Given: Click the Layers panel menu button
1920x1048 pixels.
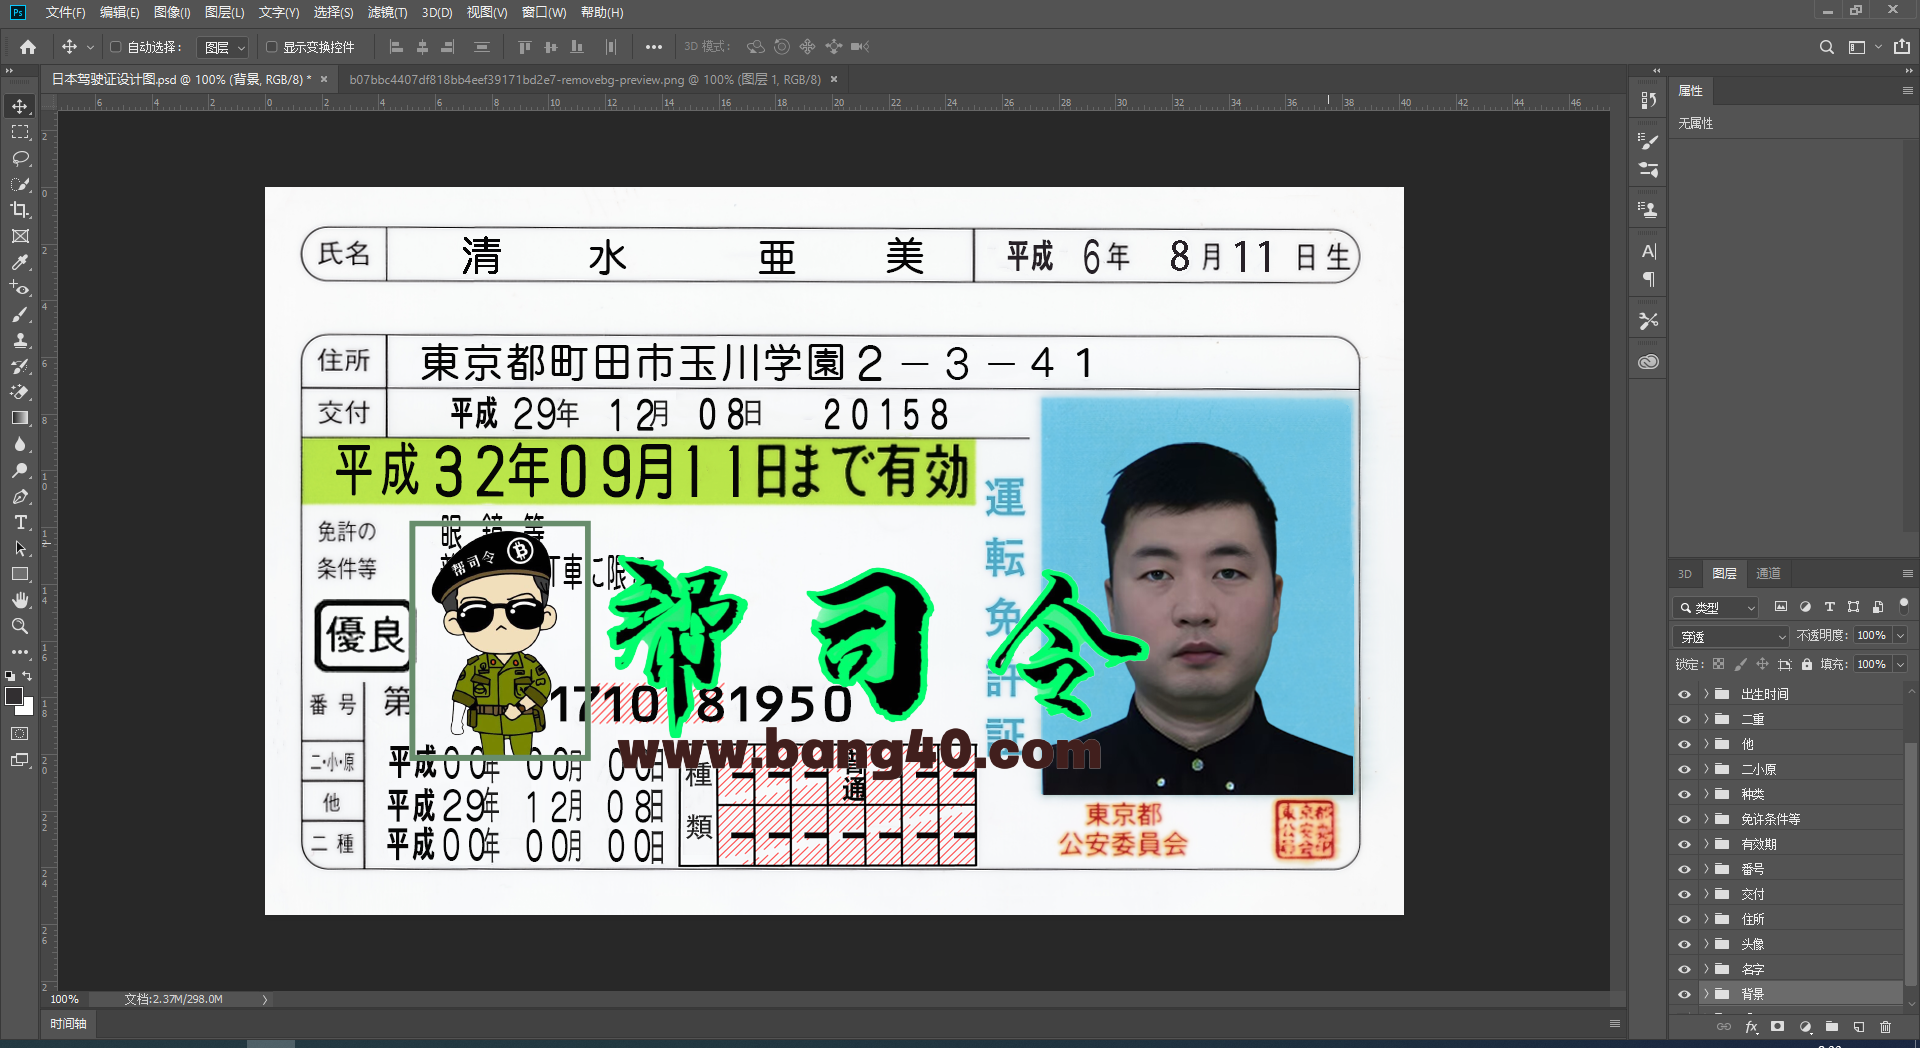Looking at the screenshot, I should click(x=1908, y=573).
